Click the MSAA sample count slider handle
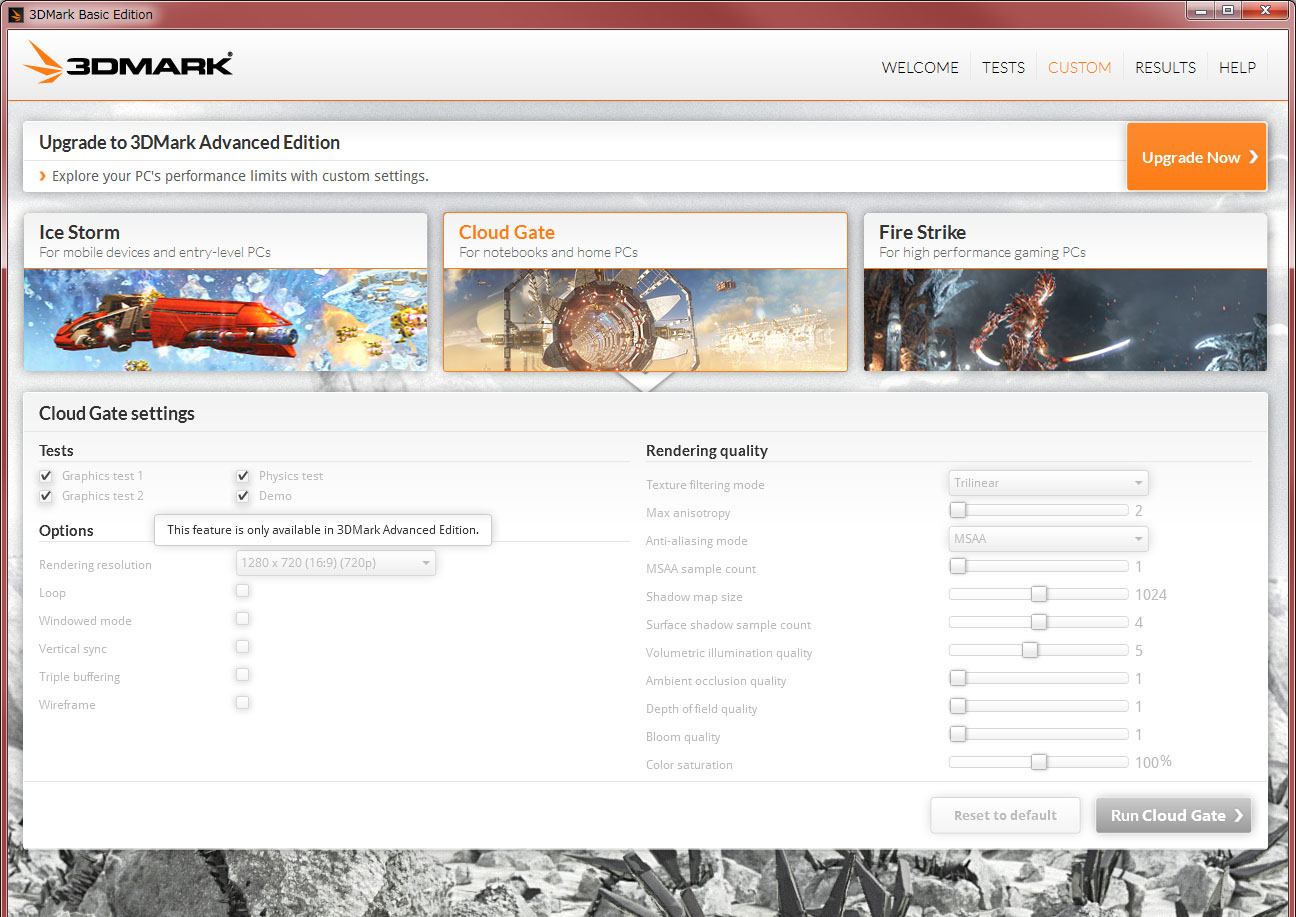The width and height of the screenshot is (1296, 917). [958, 566]
